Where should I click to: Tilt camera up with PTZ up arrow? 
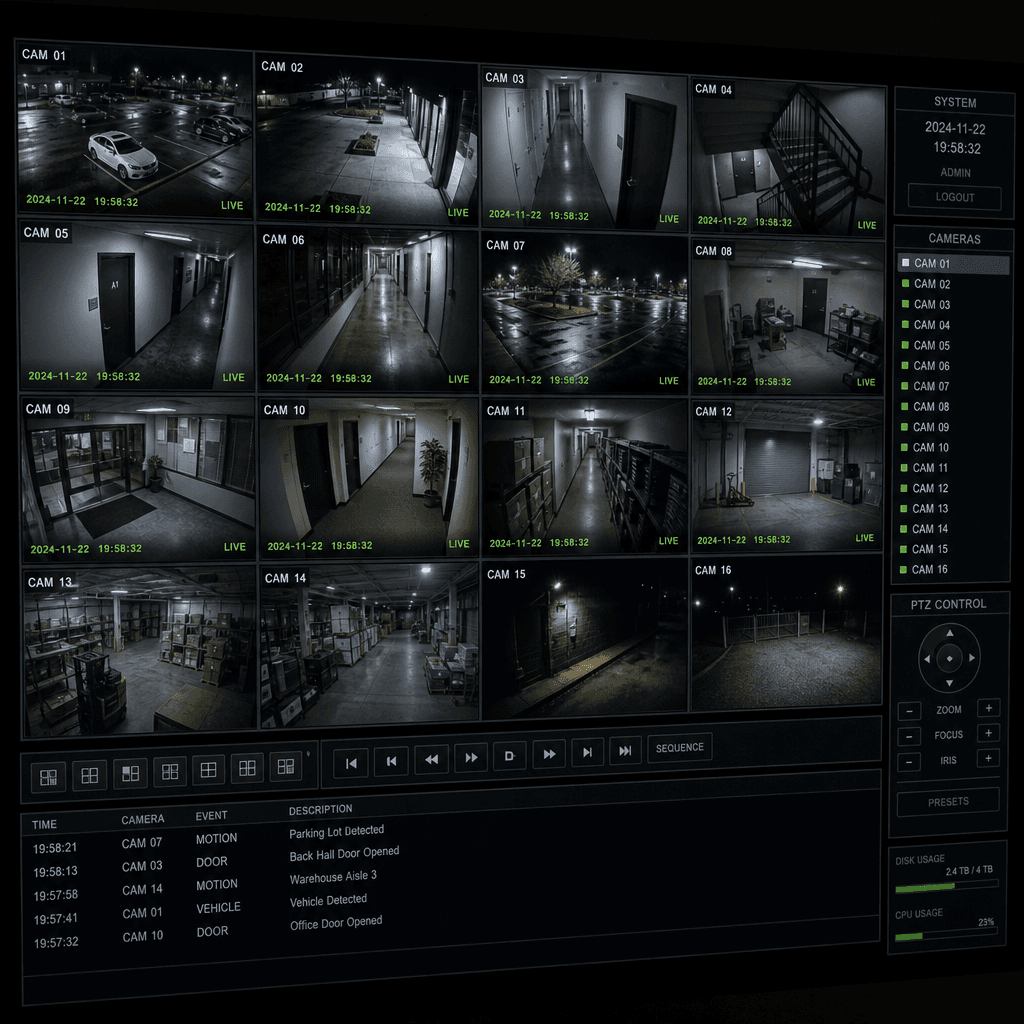950,633
